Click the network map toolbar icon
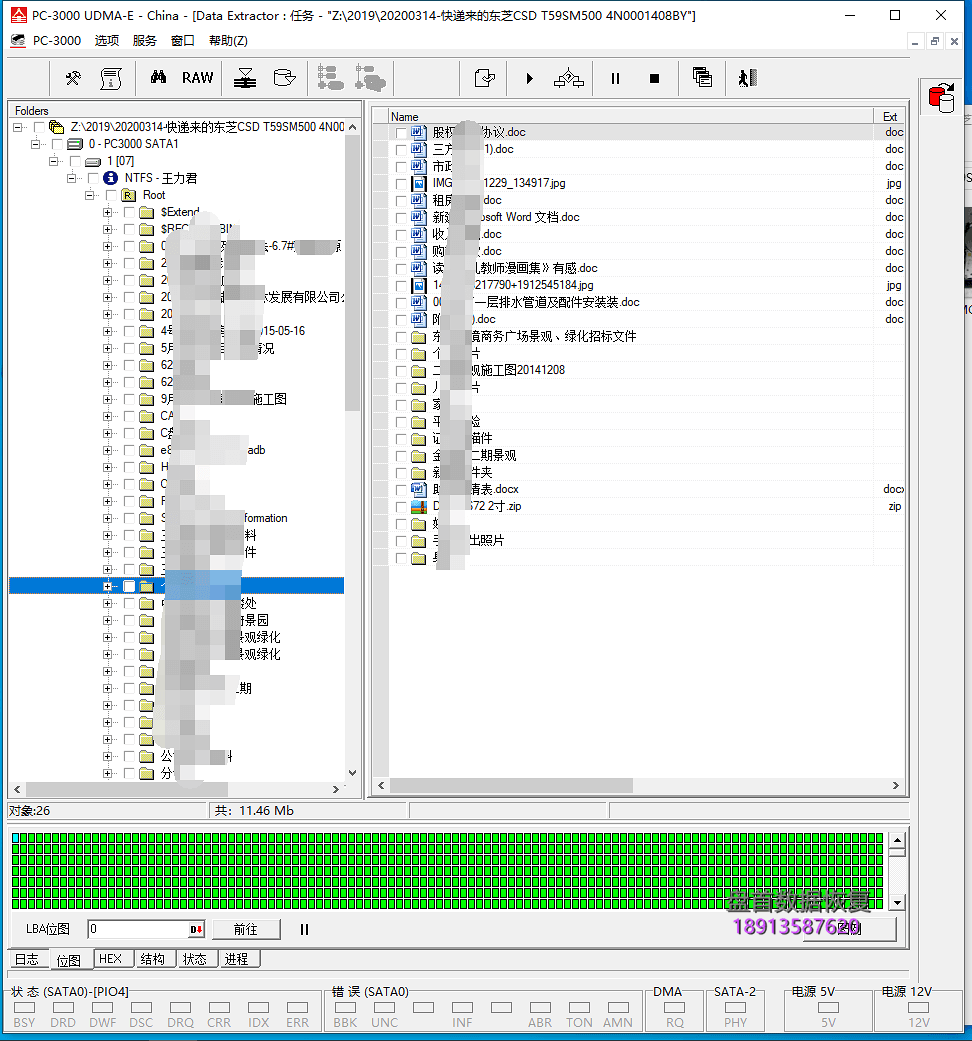Screen dimensions: 972x1041 coord(569,78)
